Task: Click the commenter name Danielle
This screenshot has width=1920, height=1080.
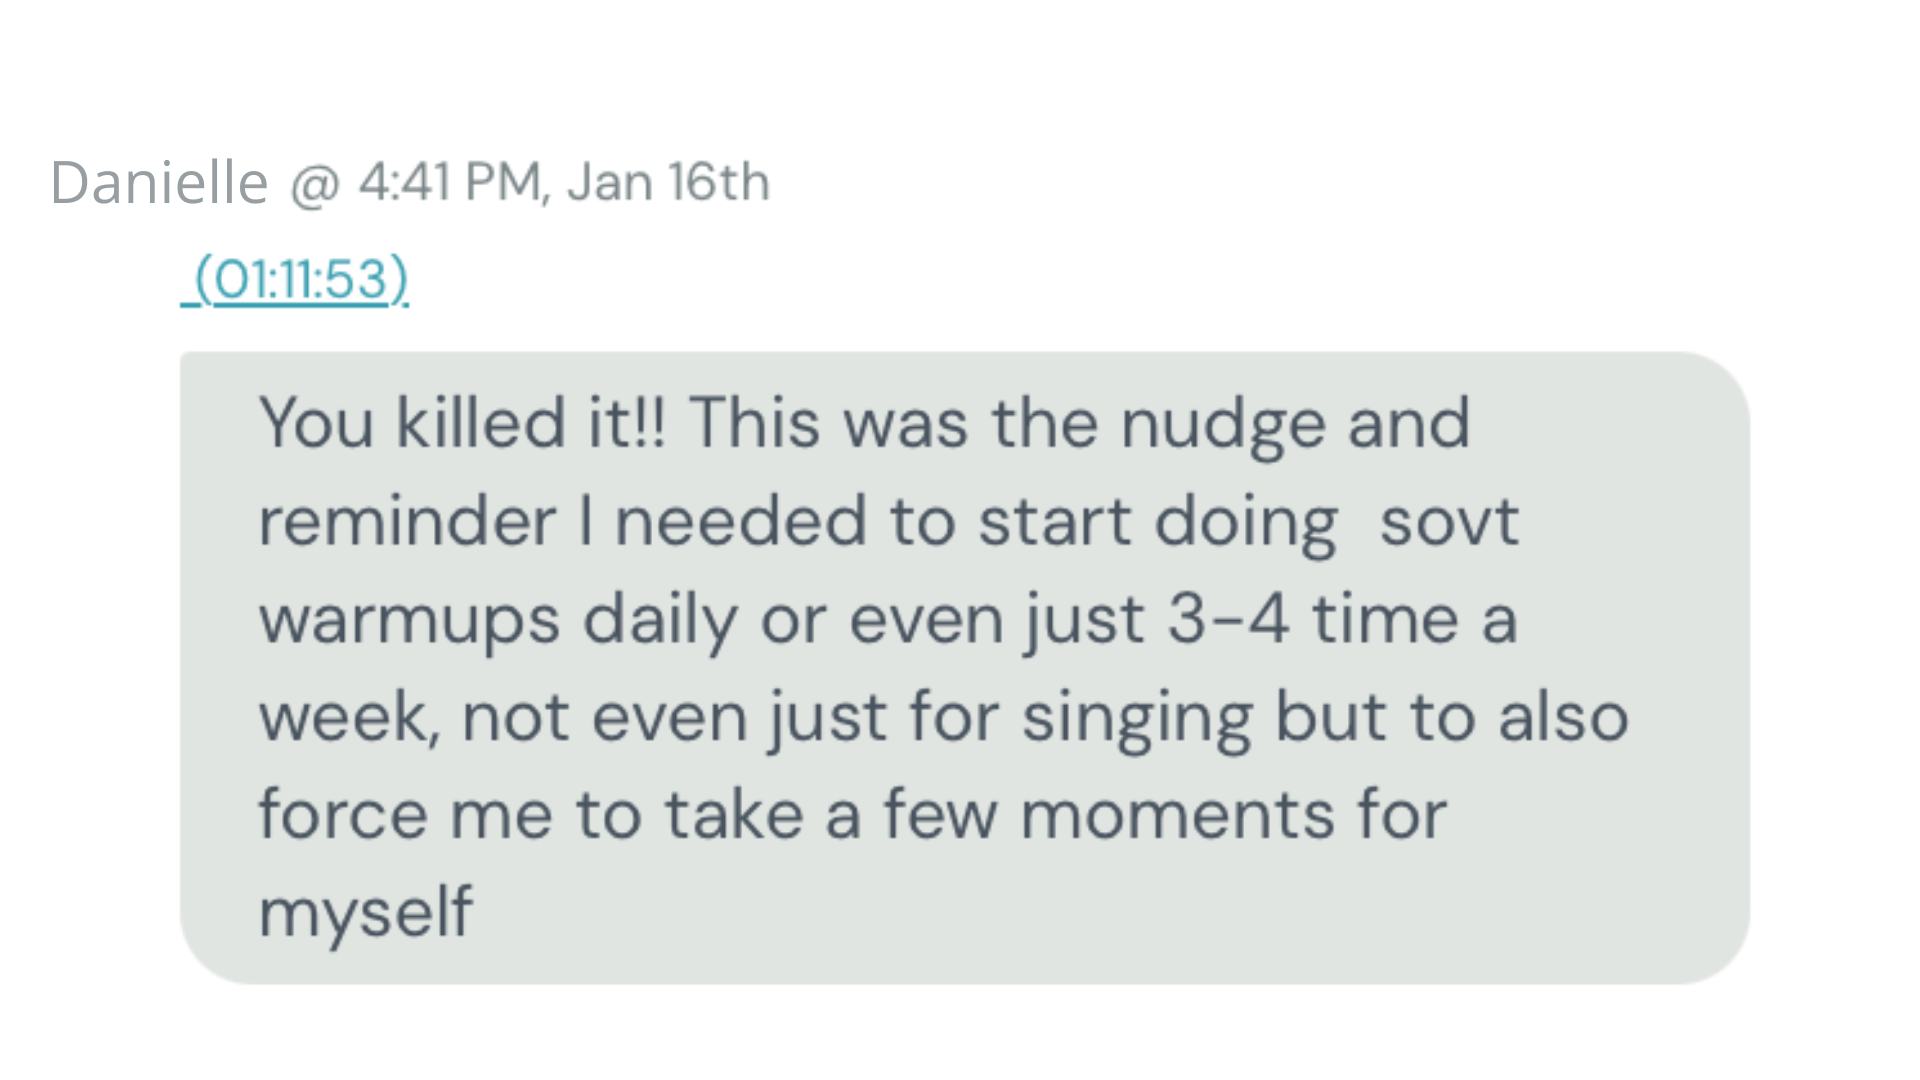Action: 159,183
